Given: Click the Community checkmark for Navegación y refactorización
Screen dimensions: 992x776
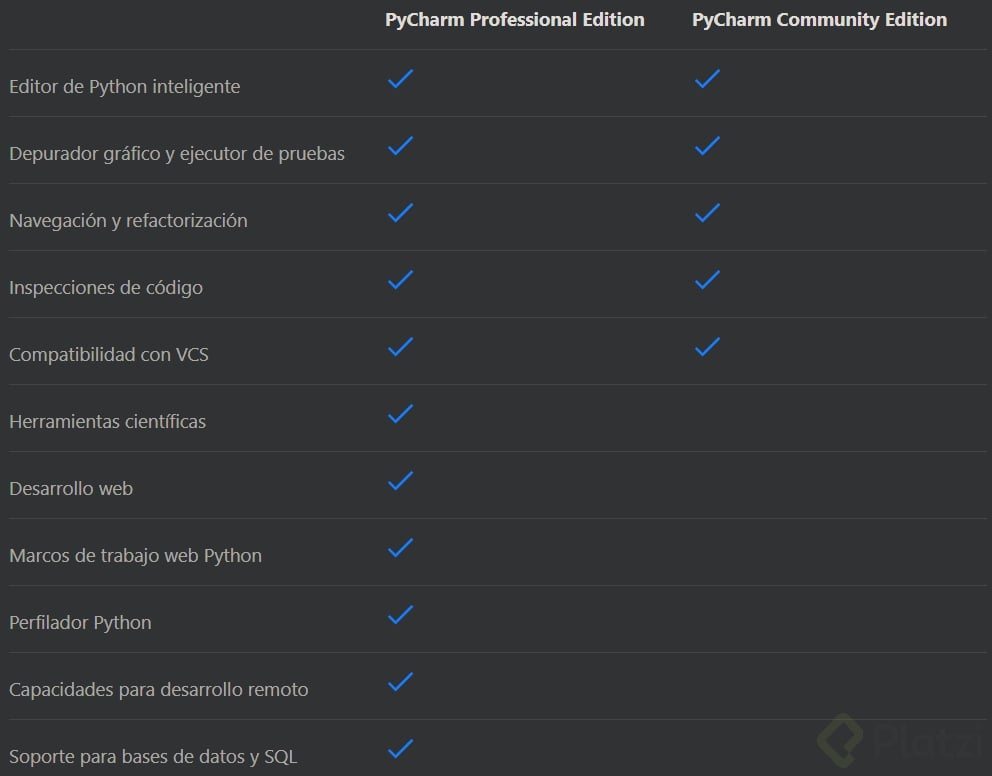Looking at the screenshot, I should [707, 213].
